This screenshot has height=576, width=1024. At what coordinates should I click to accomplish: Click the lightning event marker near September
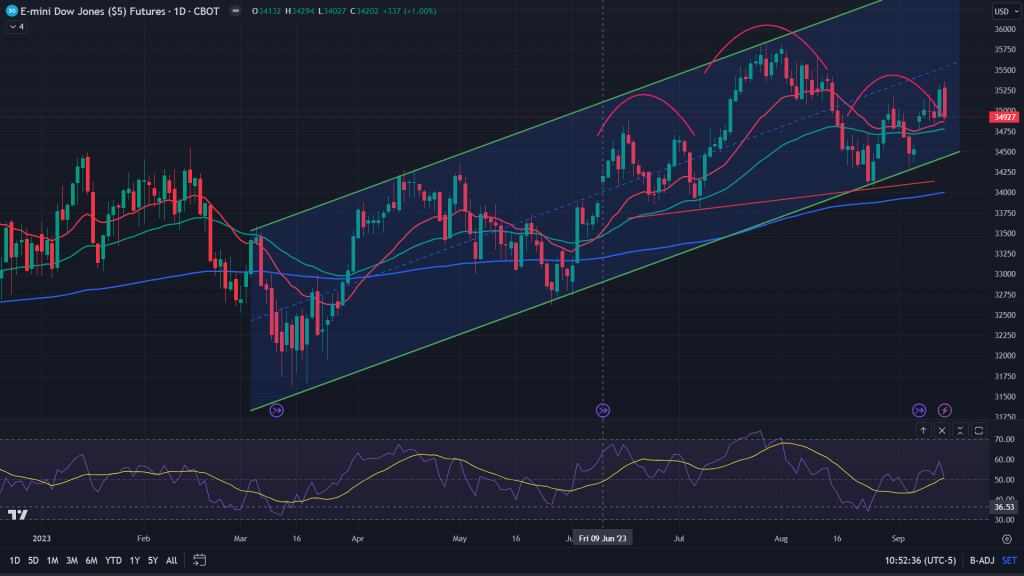(945, 410)
